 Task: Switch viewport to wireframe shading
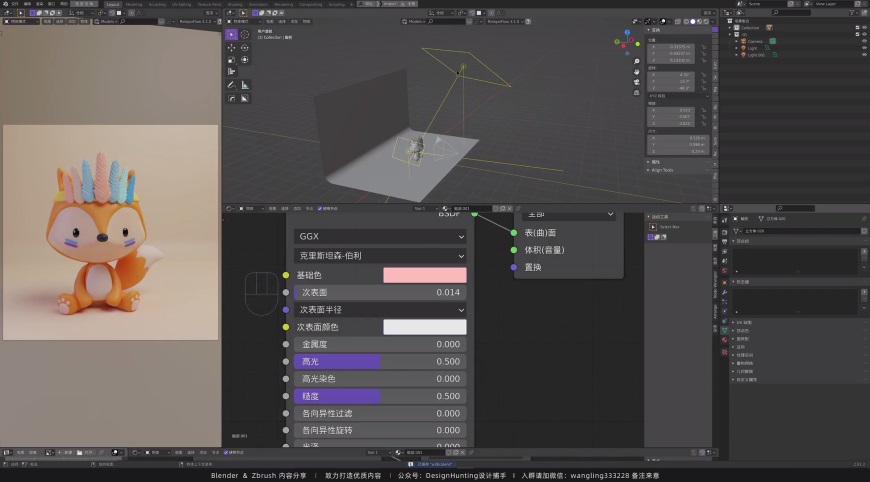[x=686, y=22]
